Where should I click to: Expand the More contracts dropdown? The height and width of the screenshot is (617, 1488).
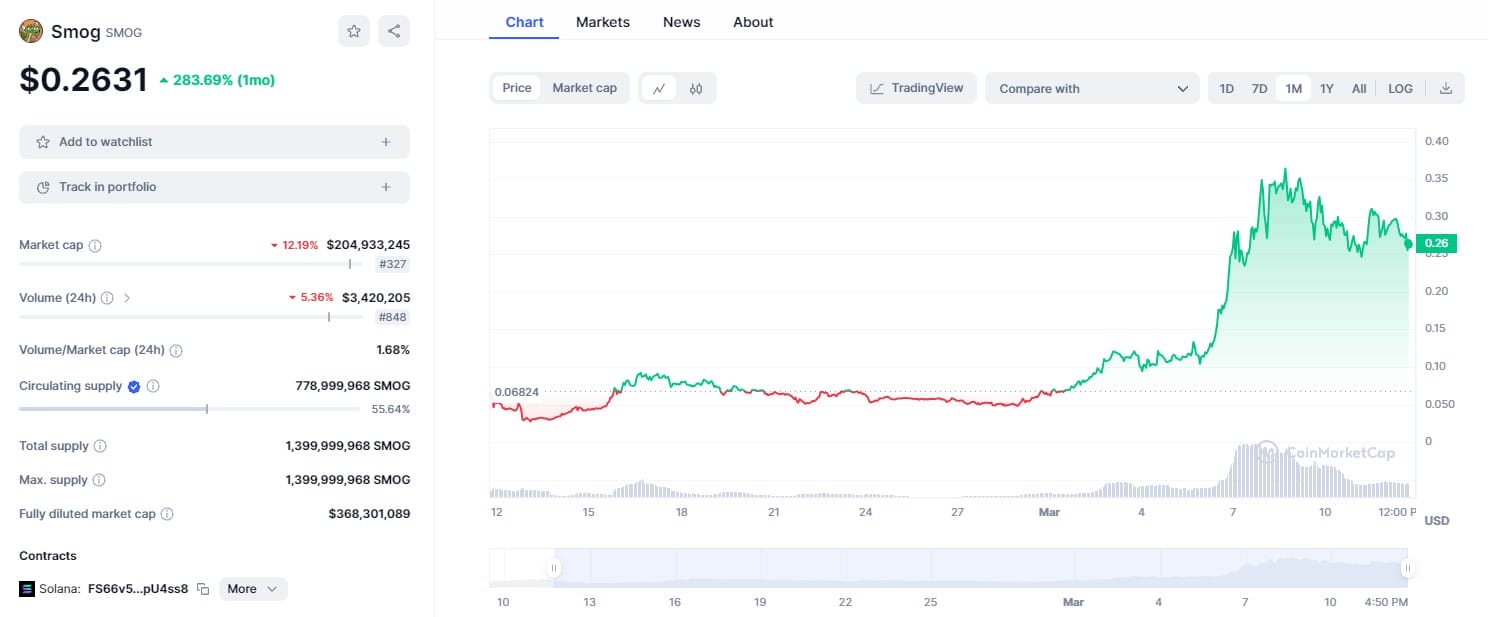tap(253, 589)
